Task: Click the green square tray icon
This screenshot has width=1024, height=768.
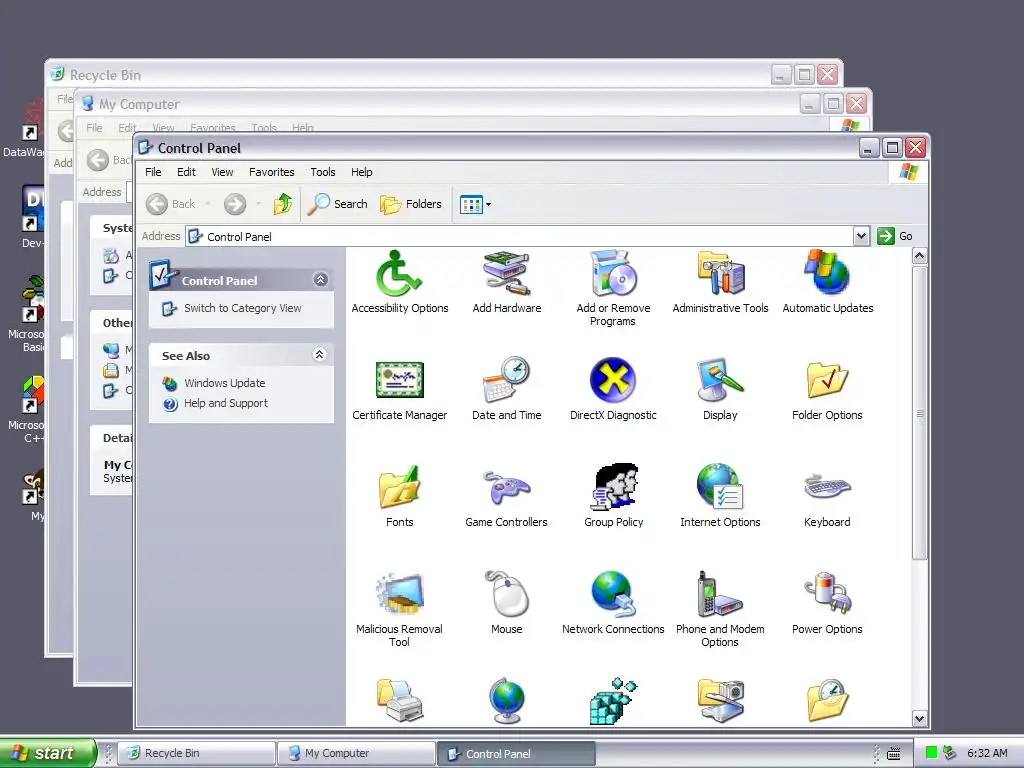Action: pos(931,752)
